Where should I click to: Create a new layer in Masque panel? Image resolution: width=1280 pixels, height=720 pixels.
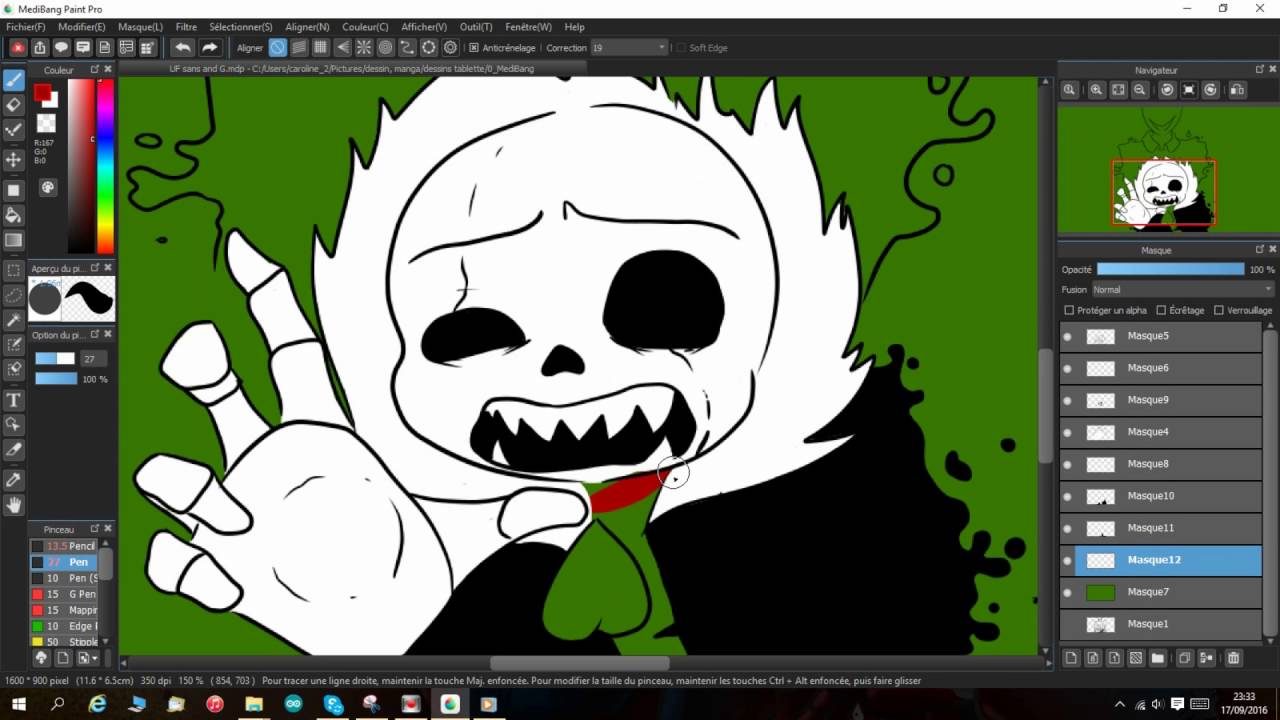[1070, 658]
